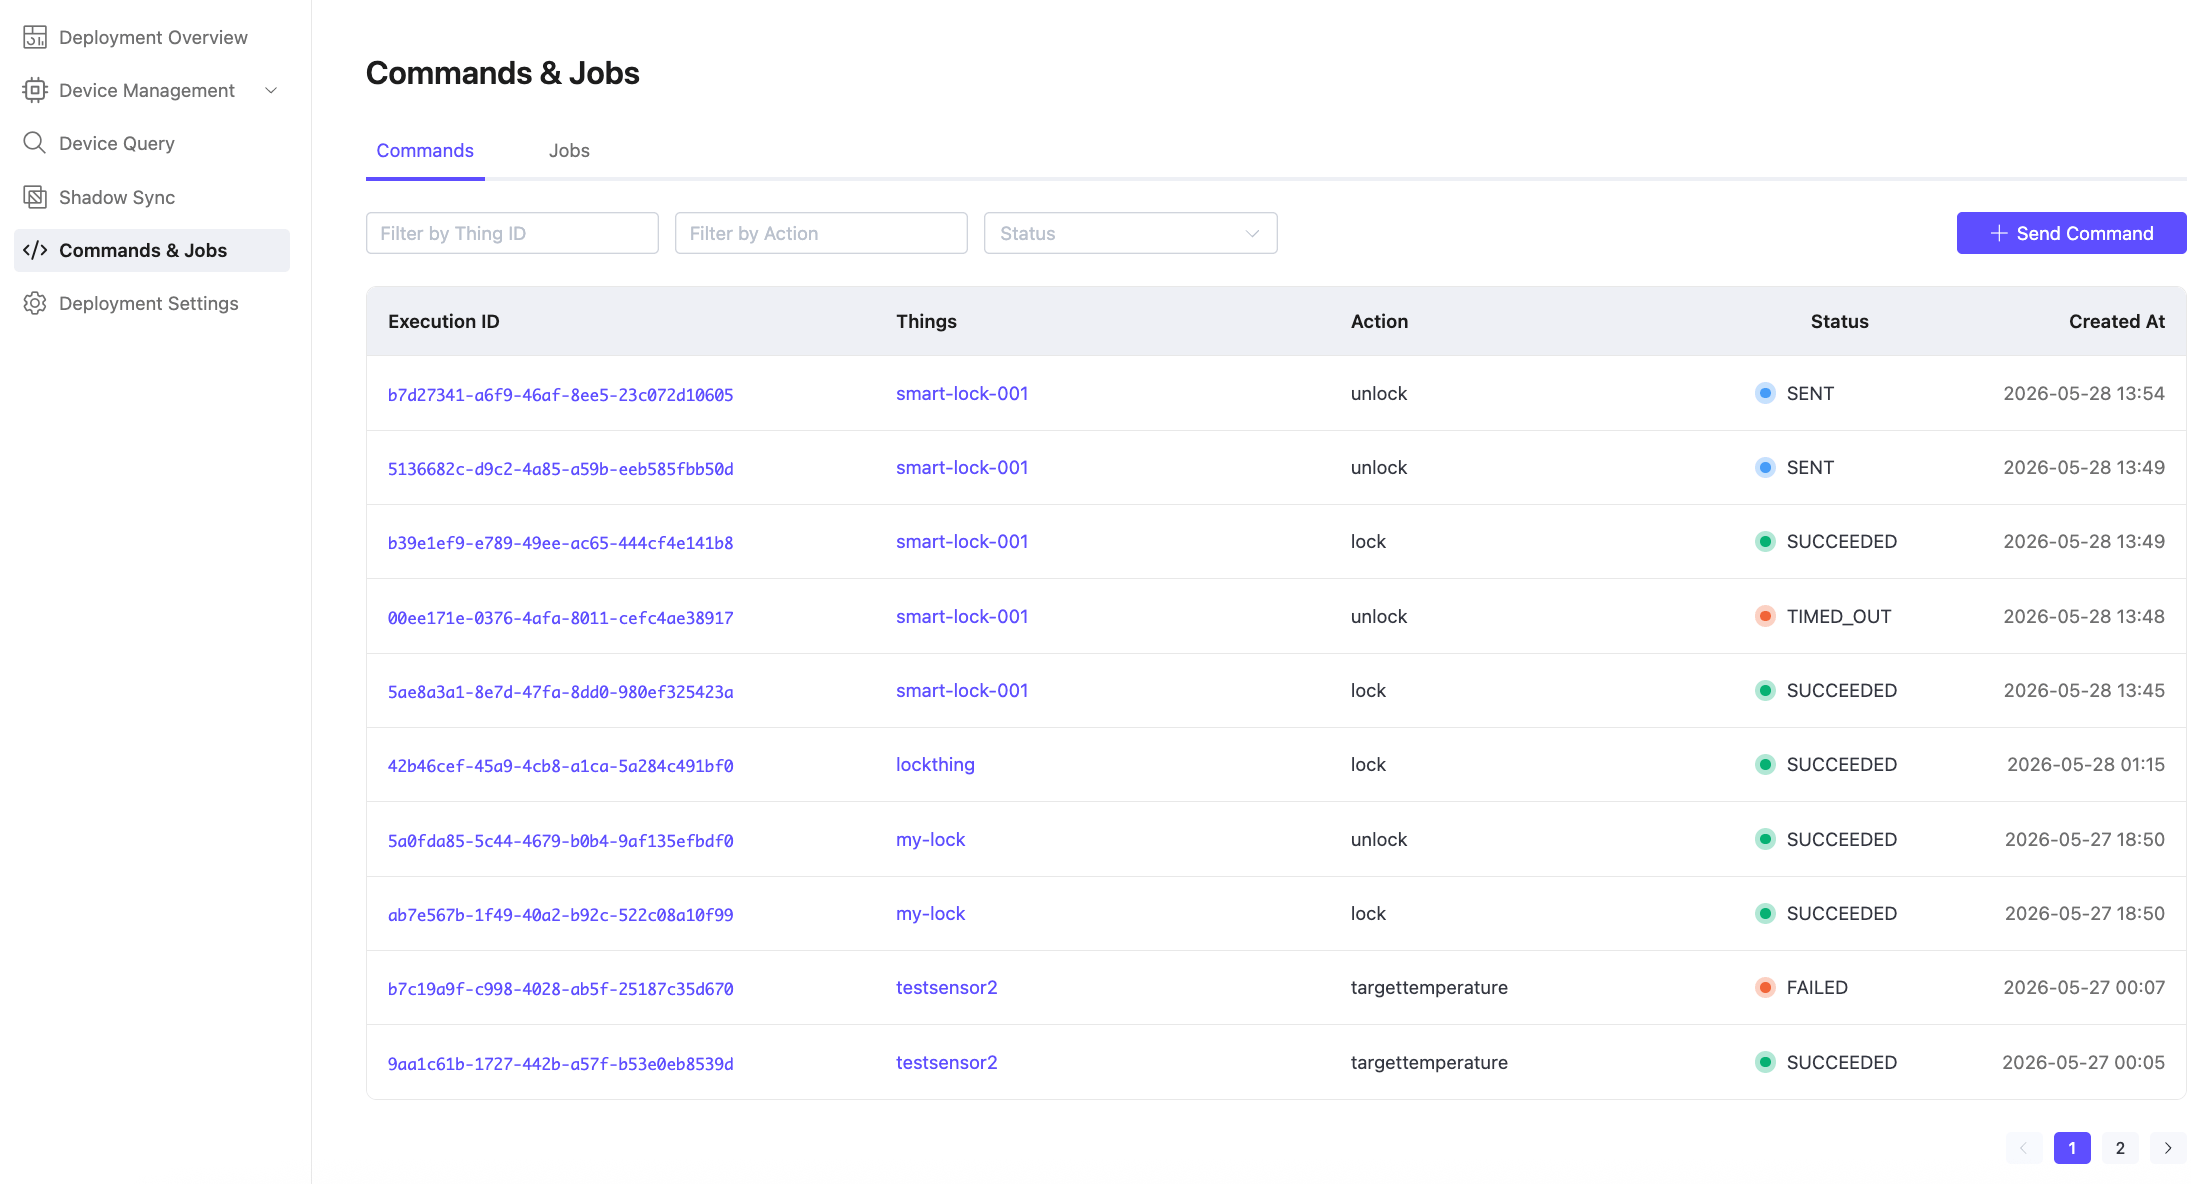This screenshot has height=1184, width=2191.
Task: Select the Commands tab
Action: [x=425, y=150]
